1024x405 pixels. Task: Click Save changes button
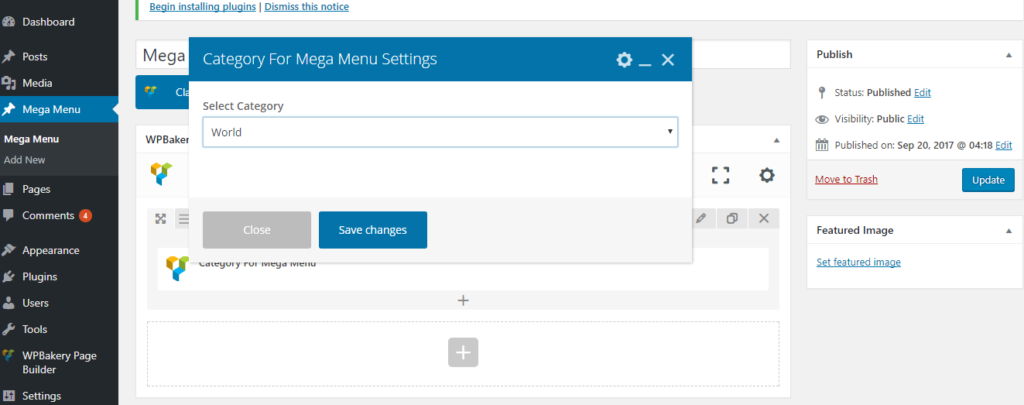[x=372, y=230]
